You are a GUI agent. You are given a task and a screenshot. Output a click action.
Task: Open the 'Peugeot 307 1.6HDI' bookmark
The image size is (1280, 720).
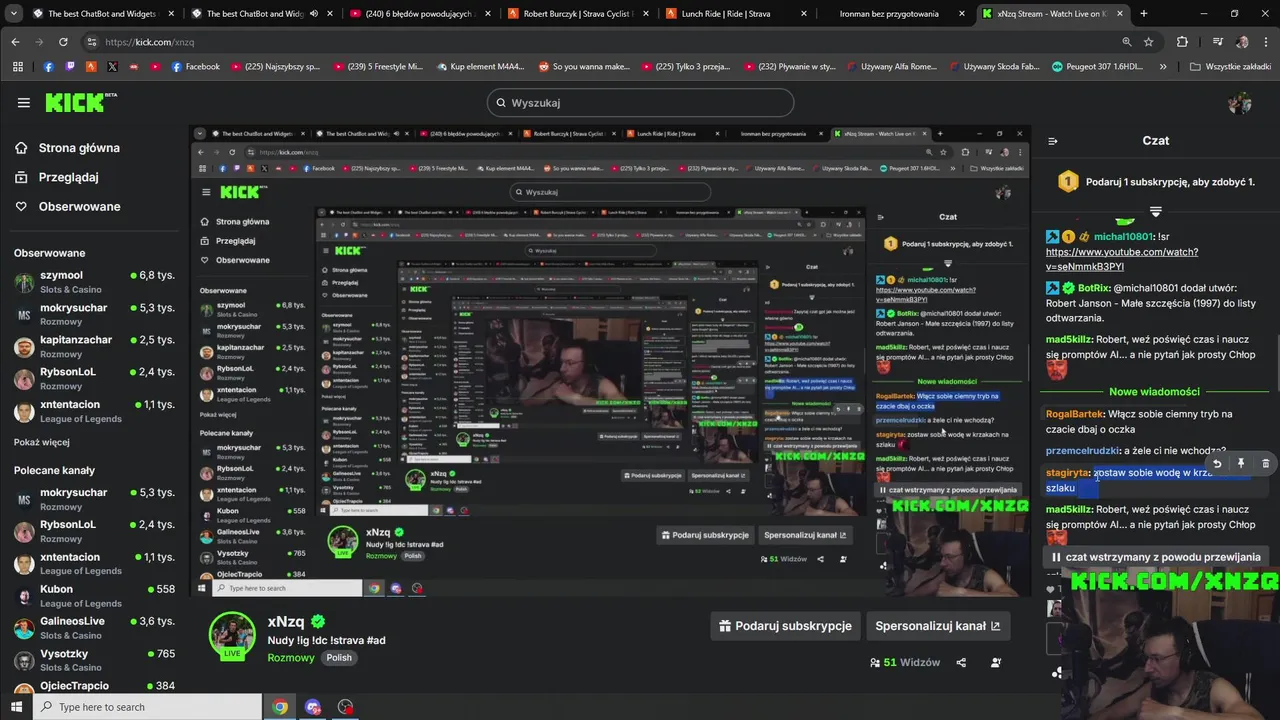pos(1097,67)
